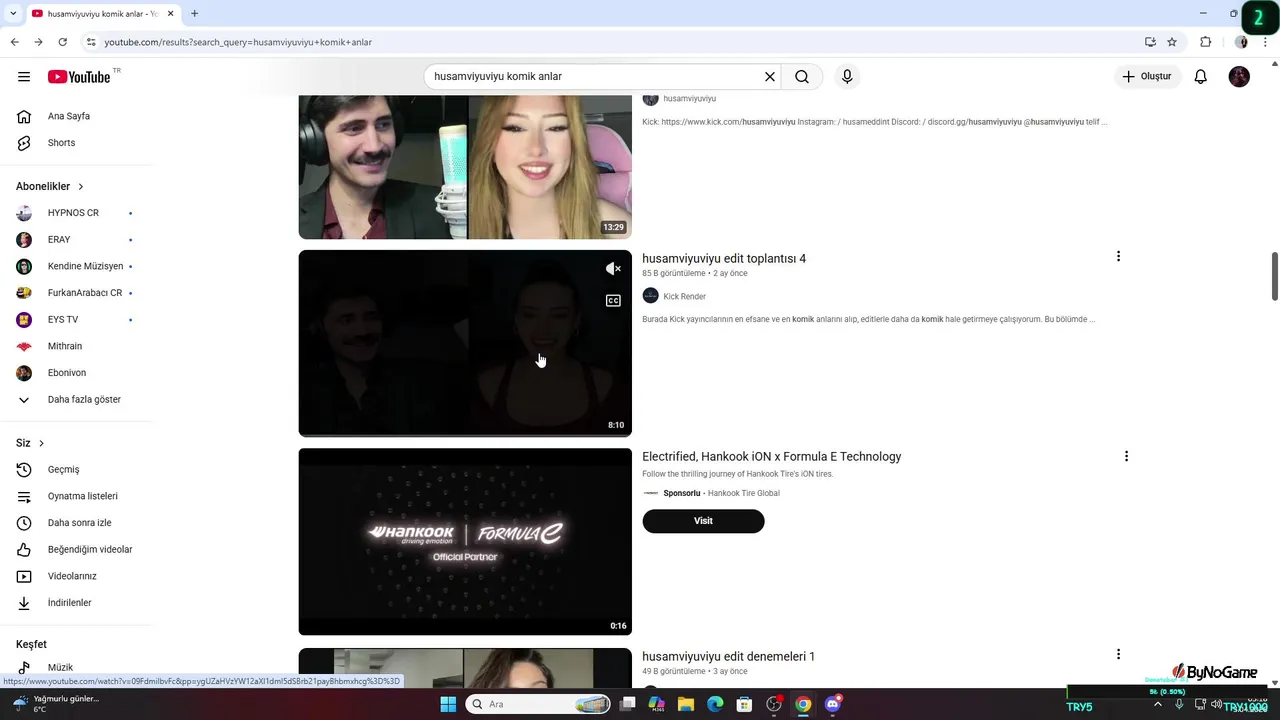The width and height of the screenshot is (1280, 720).
Task: Open Microsoft Edge from taskbar
Action: [x=715, y=704]
